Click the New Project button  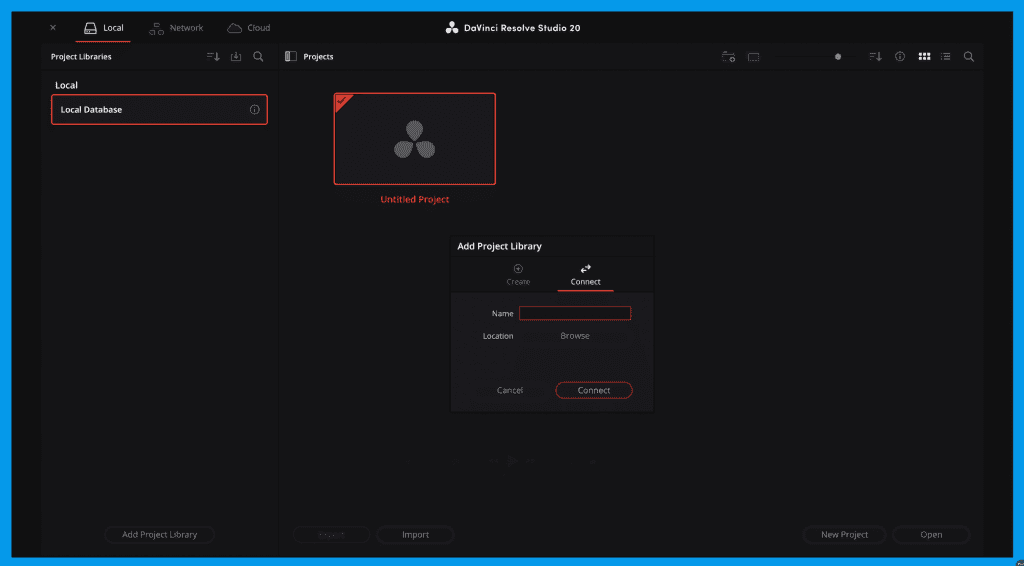tap(844, 535)
